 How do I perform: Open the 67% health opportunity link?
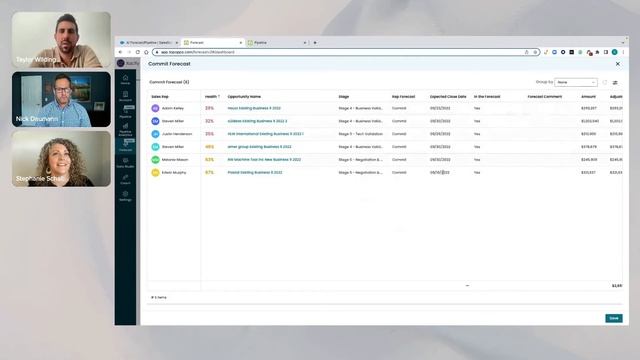pyautogui.click(x=255, y=173)
